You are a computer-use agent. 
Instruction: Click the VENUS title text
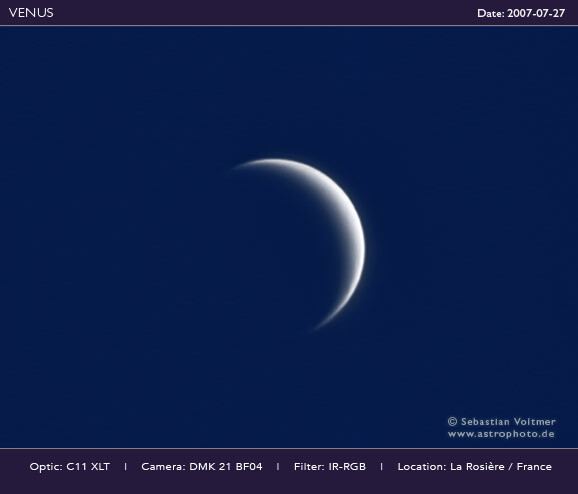[31, 13]
